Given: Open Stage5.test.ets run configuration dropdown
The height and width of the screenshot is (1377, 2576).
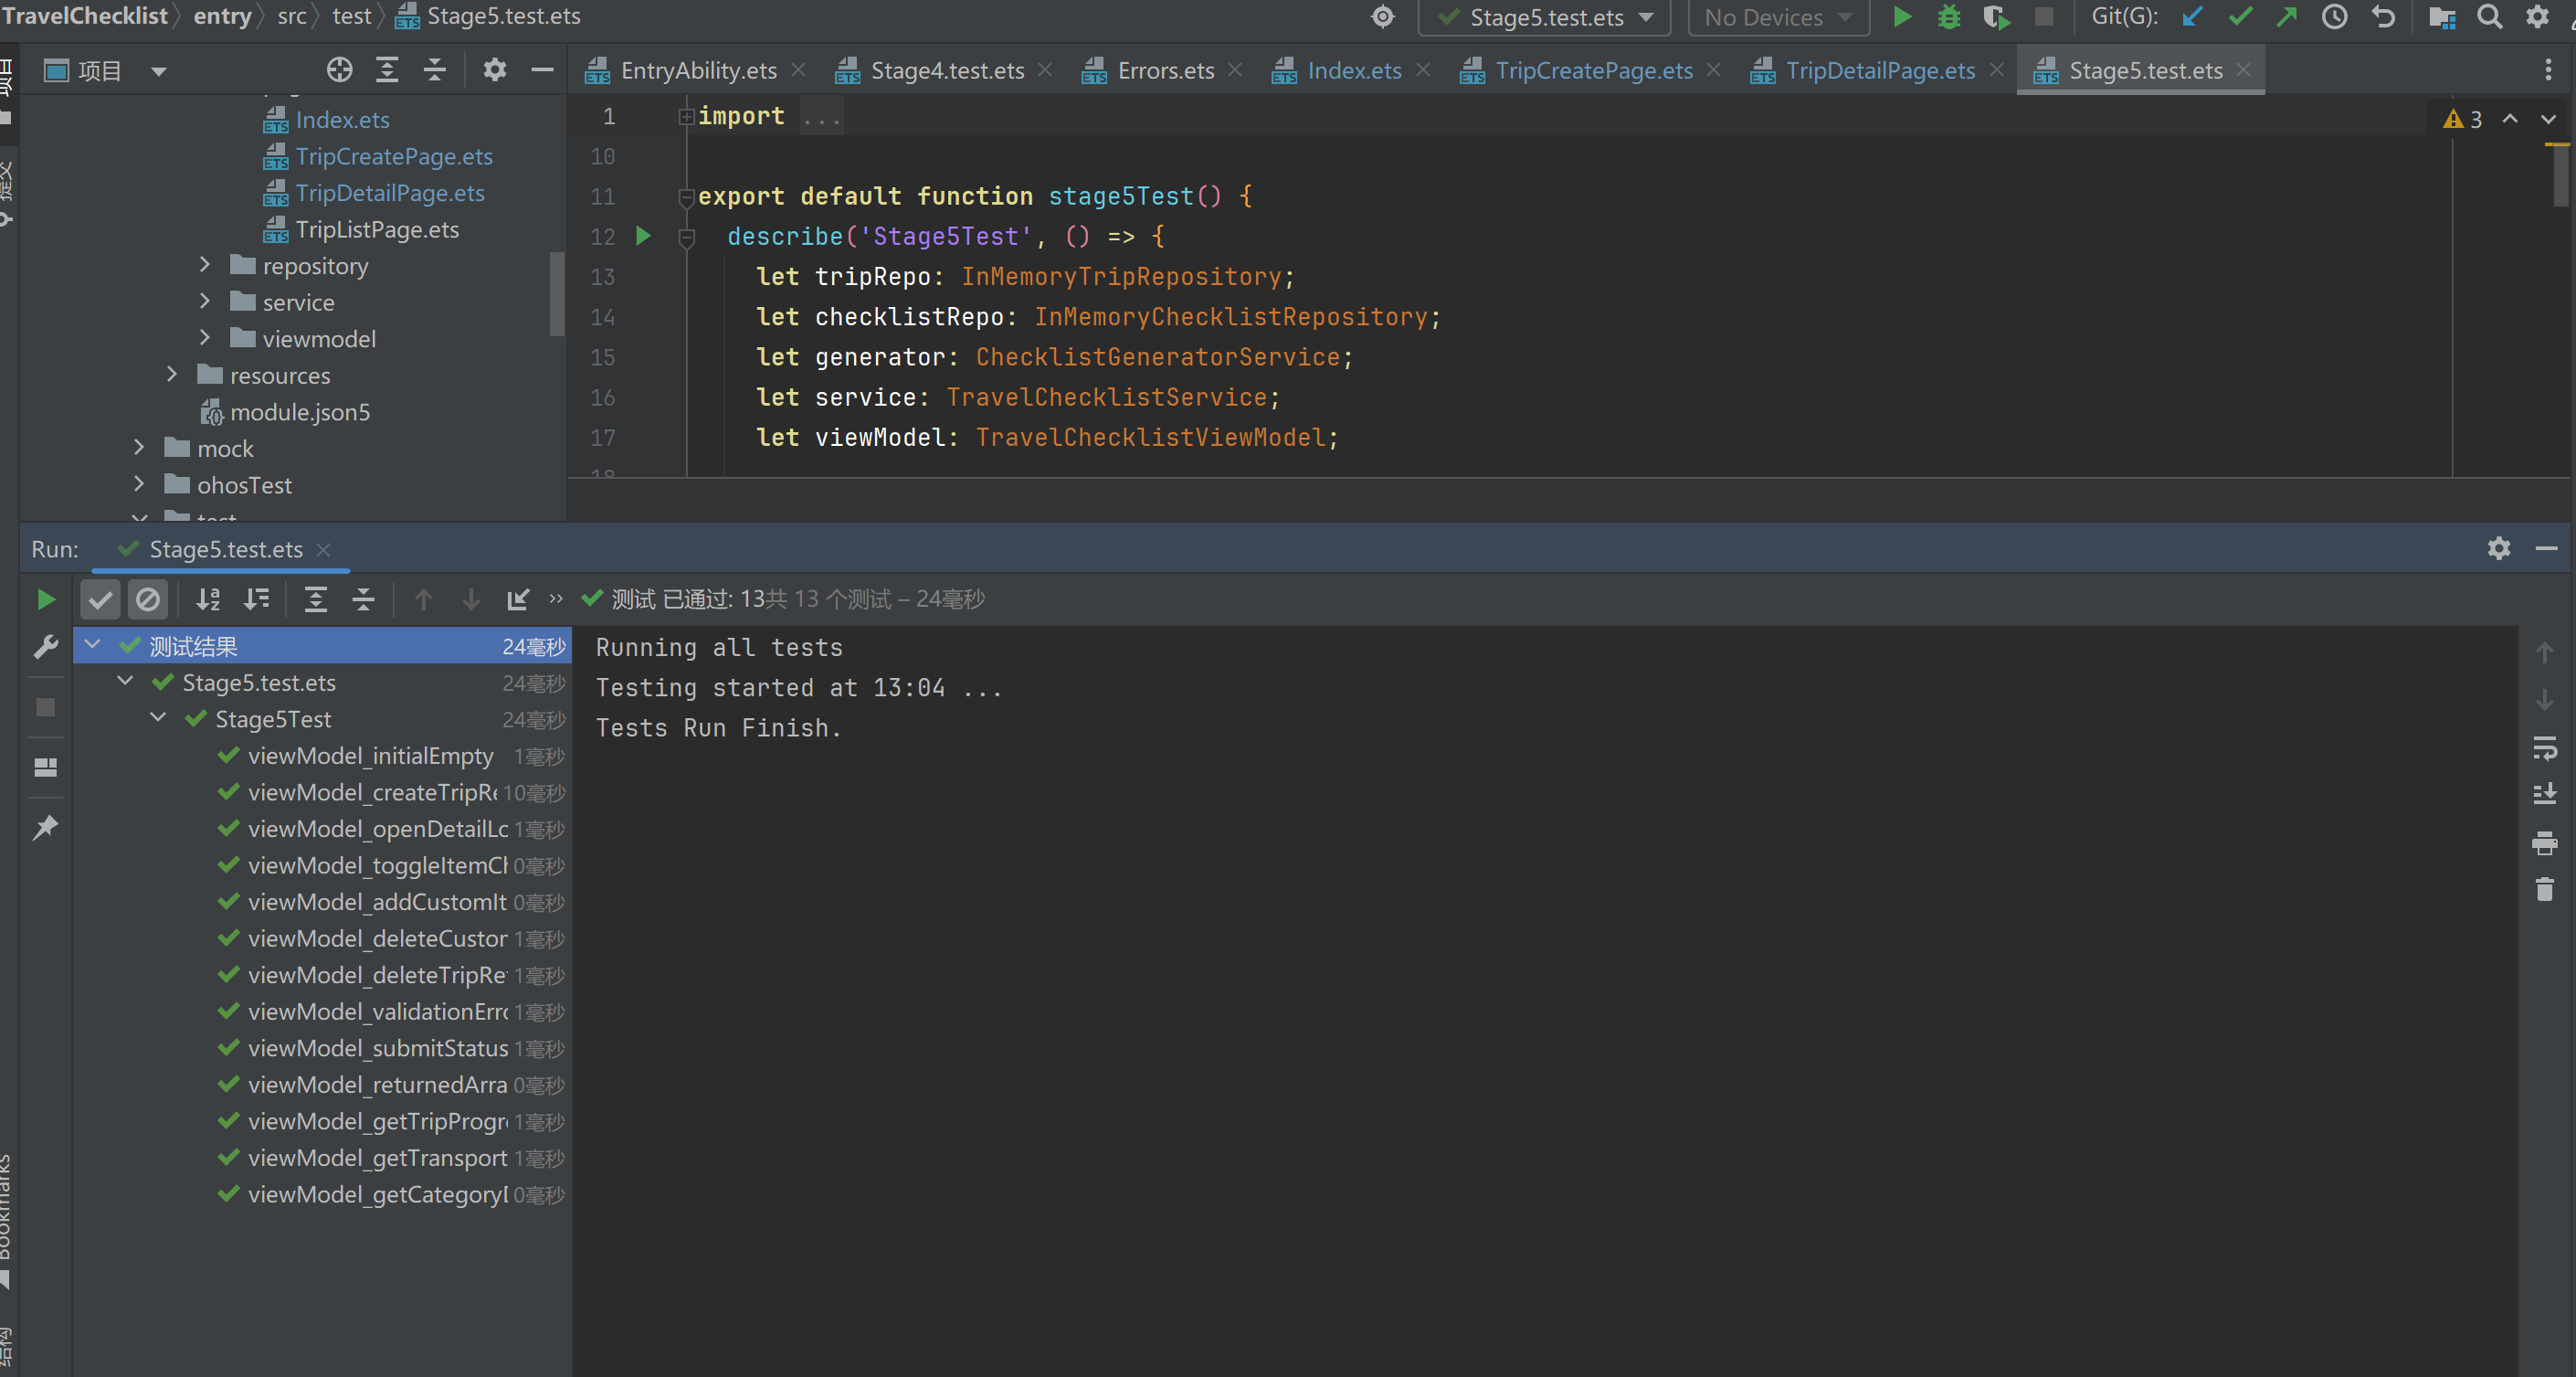Looking at the screenshot, I should 1545,17.
